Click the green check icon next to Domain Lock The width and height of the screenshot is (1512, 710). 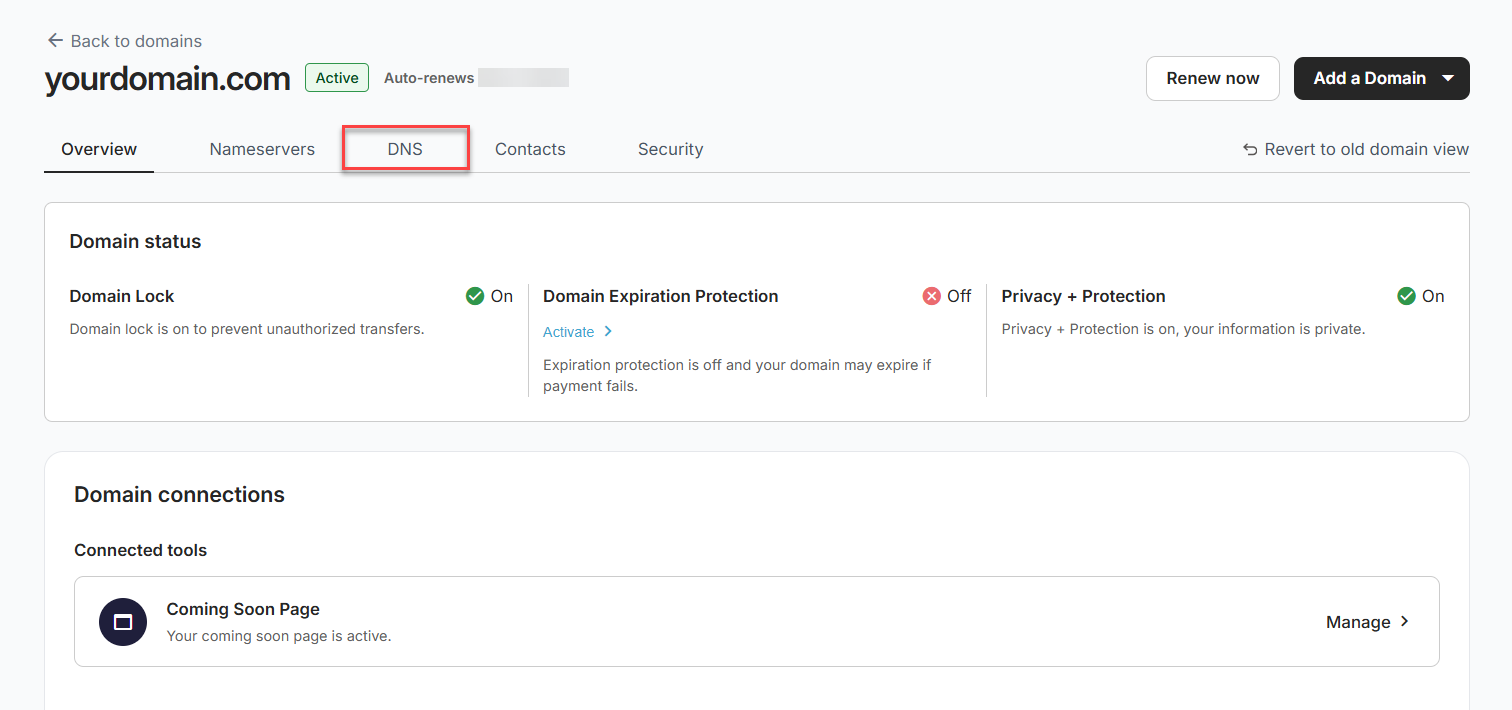click(475, 296)
